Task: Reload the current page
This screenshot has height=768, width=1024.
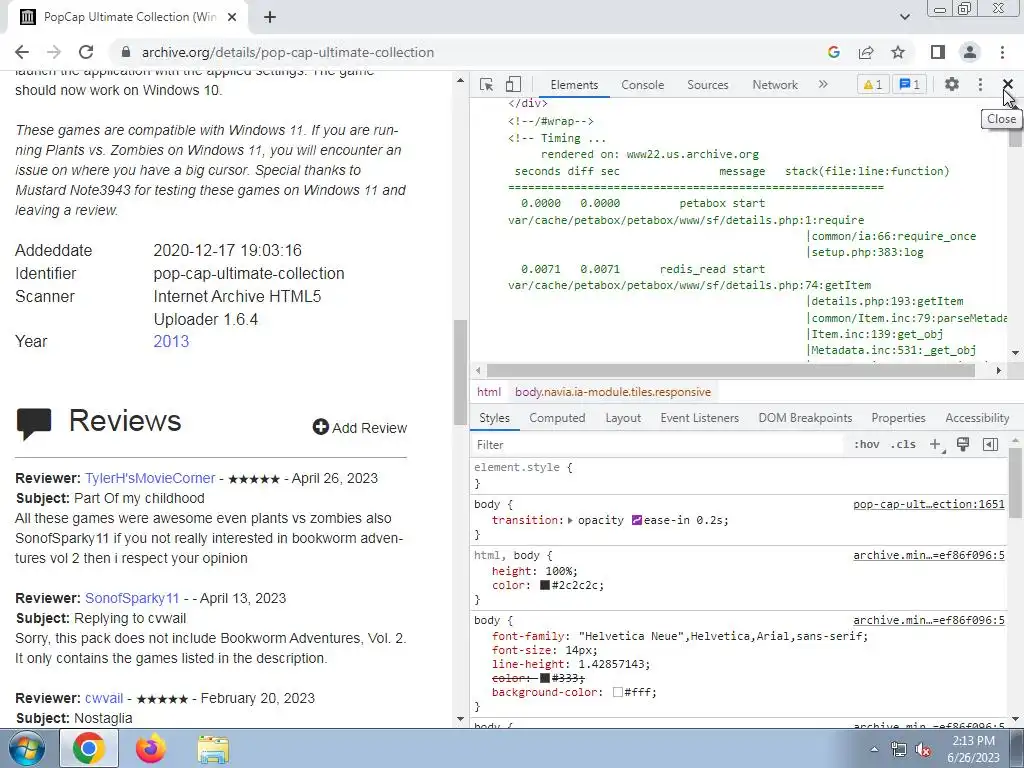Action: [x=86, y=52]
